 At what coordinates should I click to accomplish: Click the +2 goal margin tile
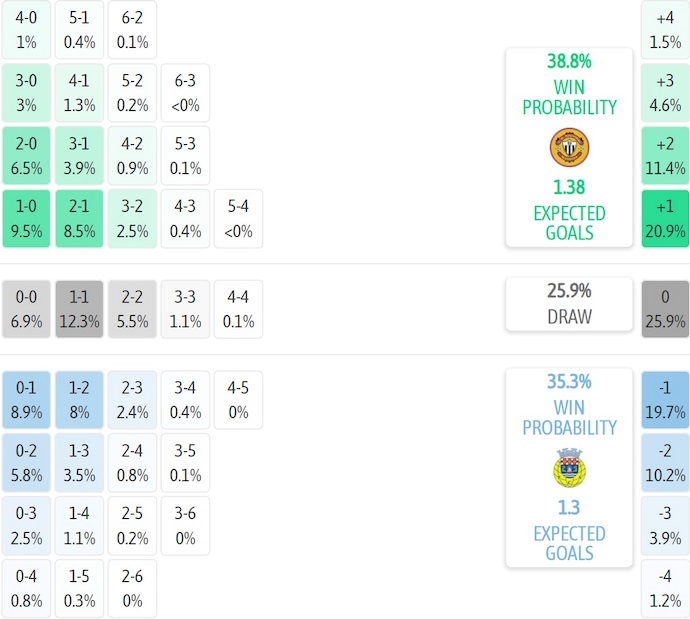pos(665,155)
